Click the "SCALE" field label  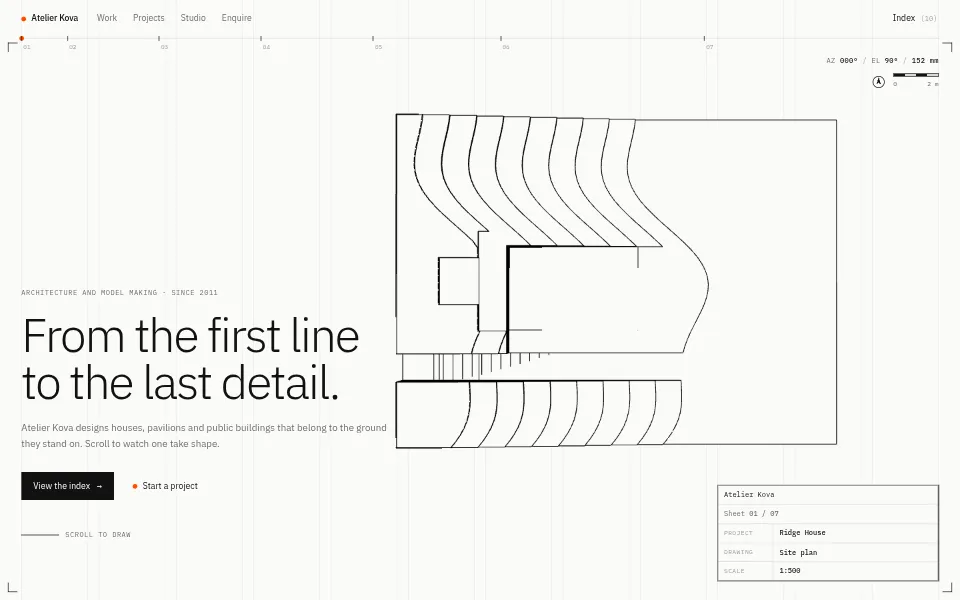[734, 571]
